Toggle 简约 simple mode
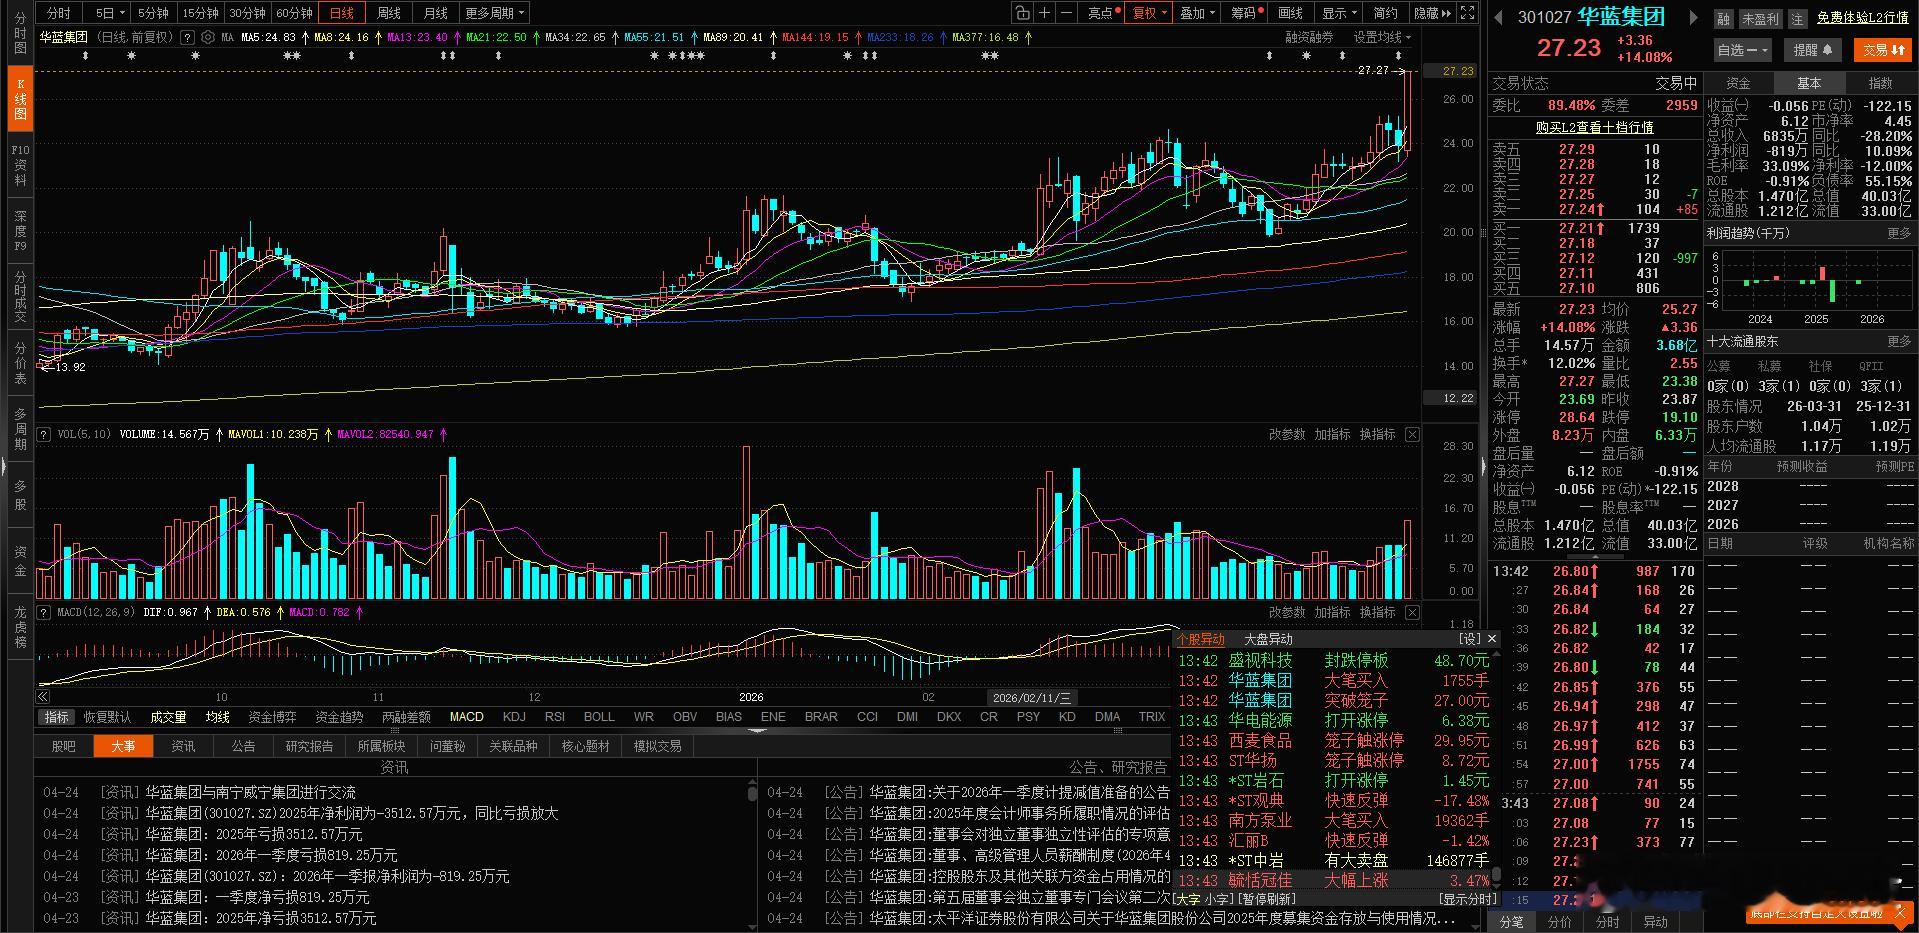Image resolution: width=1919 pixels, height=933 pixels. tap(1385, 13)
